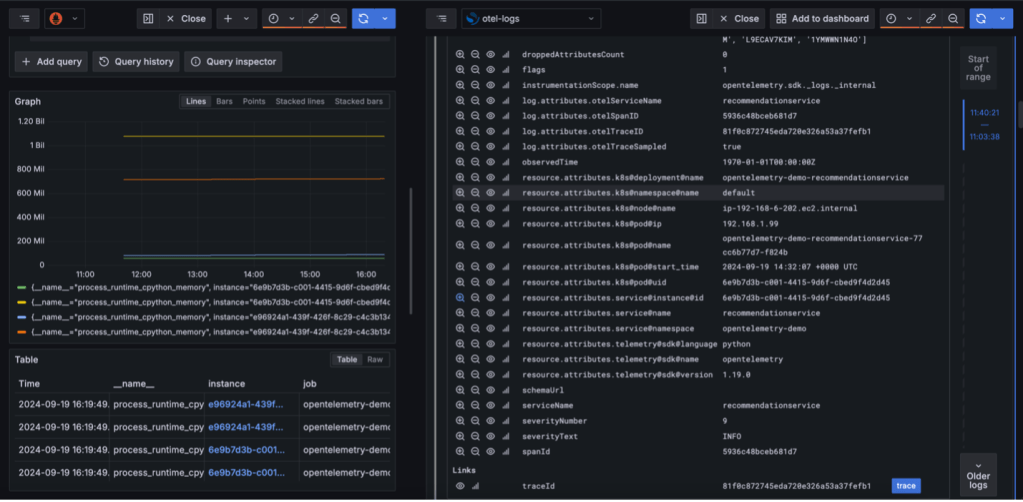Open the left pane time picker dropdown

[282, 18]
